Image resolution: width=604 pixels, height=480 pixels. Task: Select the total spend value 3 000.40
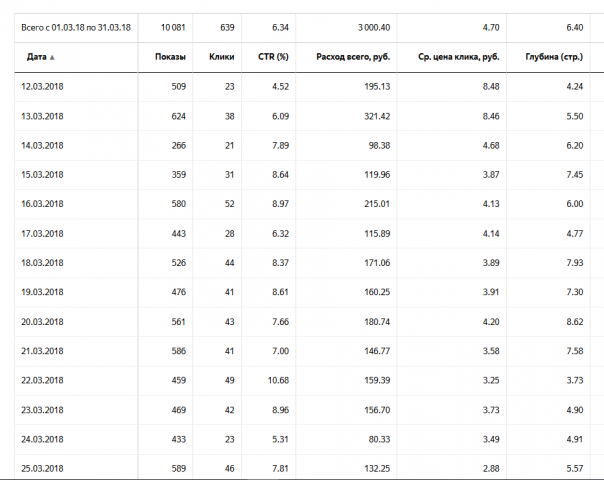[x=374, y=28]
